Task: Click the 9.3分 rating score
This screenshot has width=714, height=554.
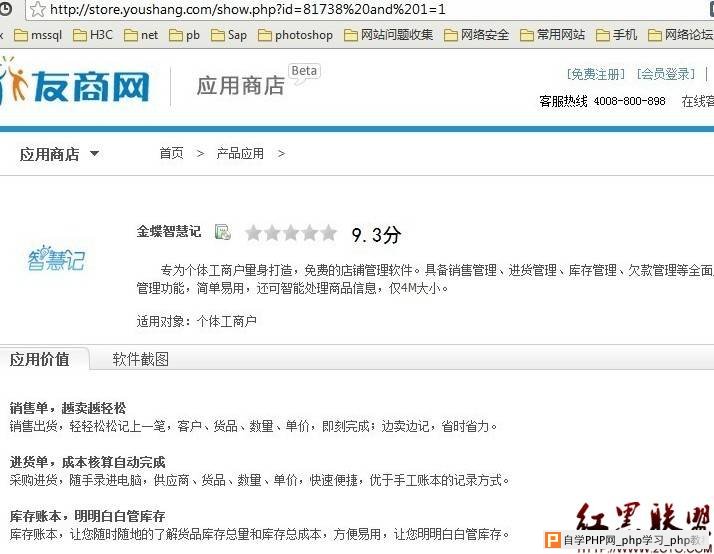Action: coord(376,235)
